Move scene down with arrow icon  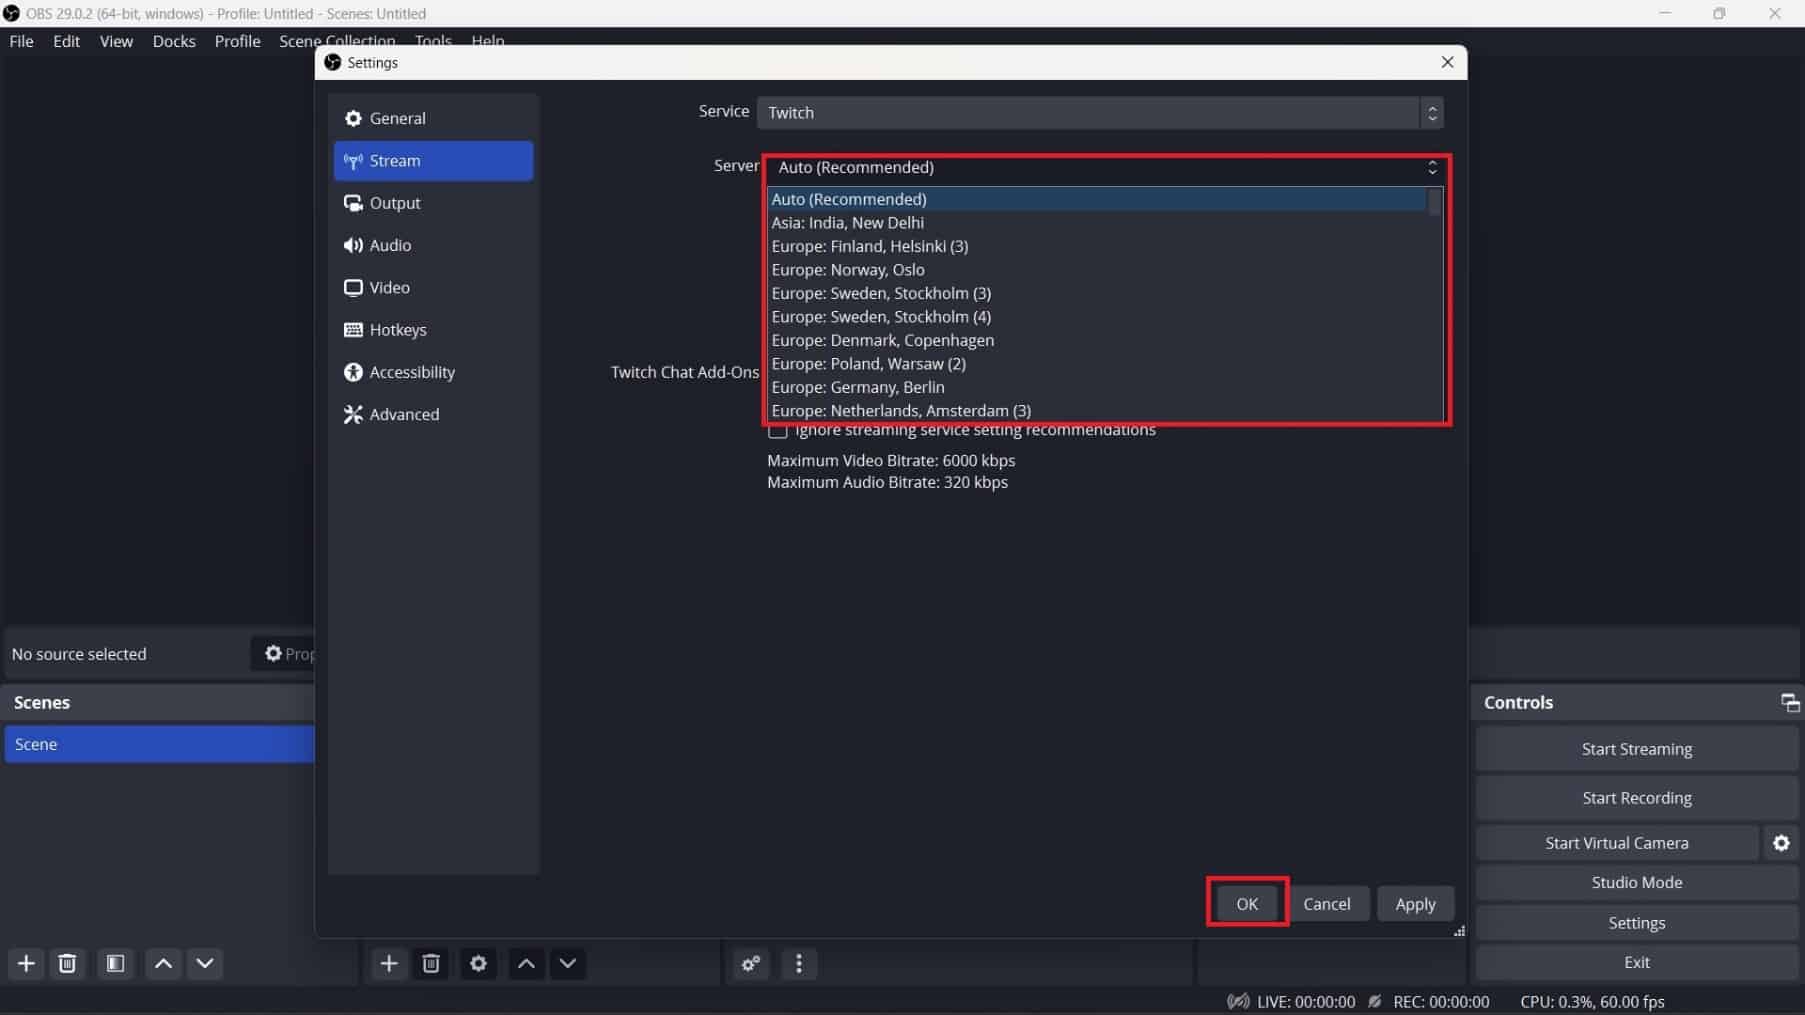[x=205, y=964]
